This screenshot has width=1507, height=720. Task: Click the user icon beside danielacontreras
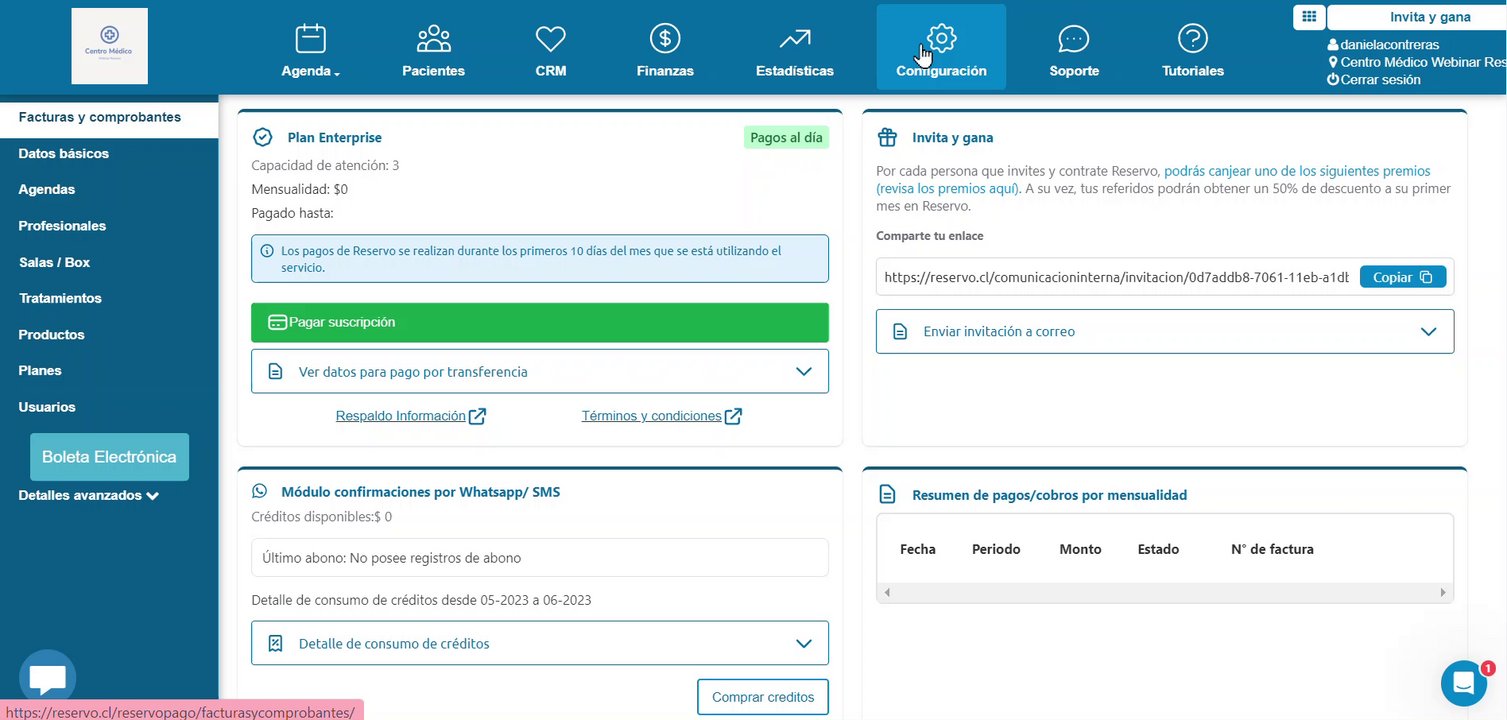[x=1333, y=45]
